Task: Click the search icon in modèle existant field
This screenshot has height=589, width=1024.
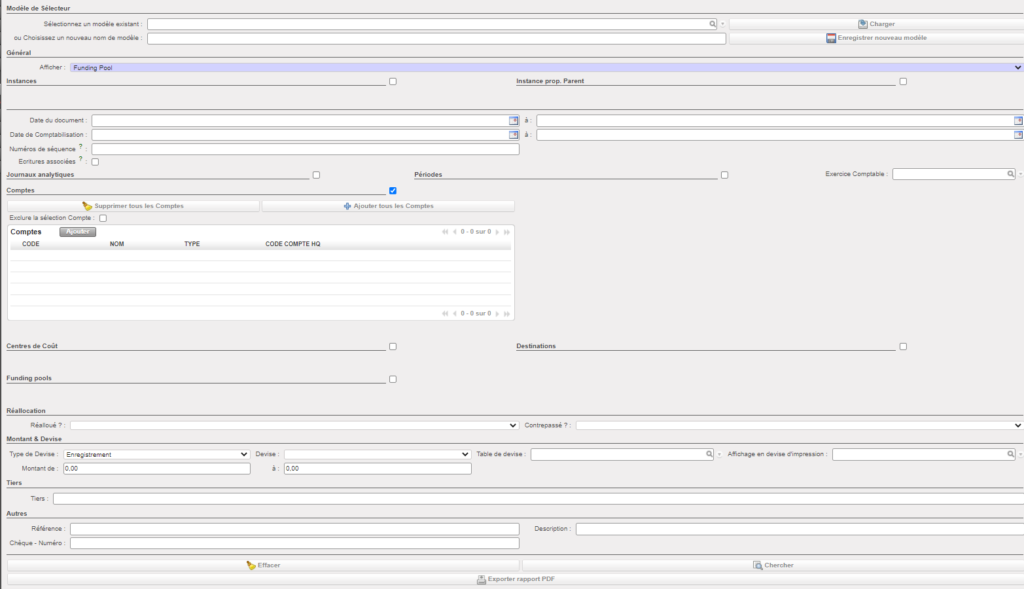Action: click(711, 23)
